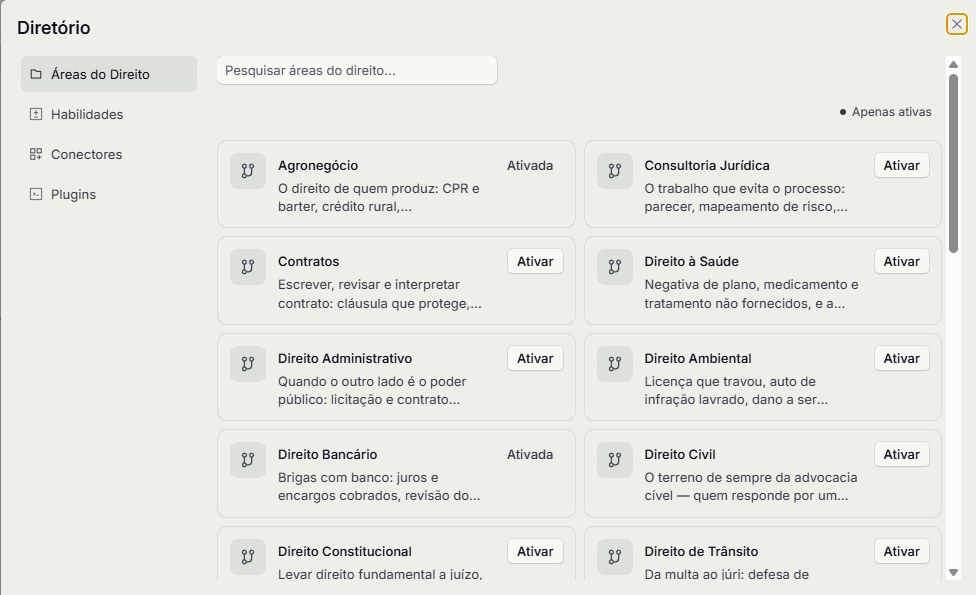Click the Contratos card icon
Screen dimensions: 976x595
248,267
